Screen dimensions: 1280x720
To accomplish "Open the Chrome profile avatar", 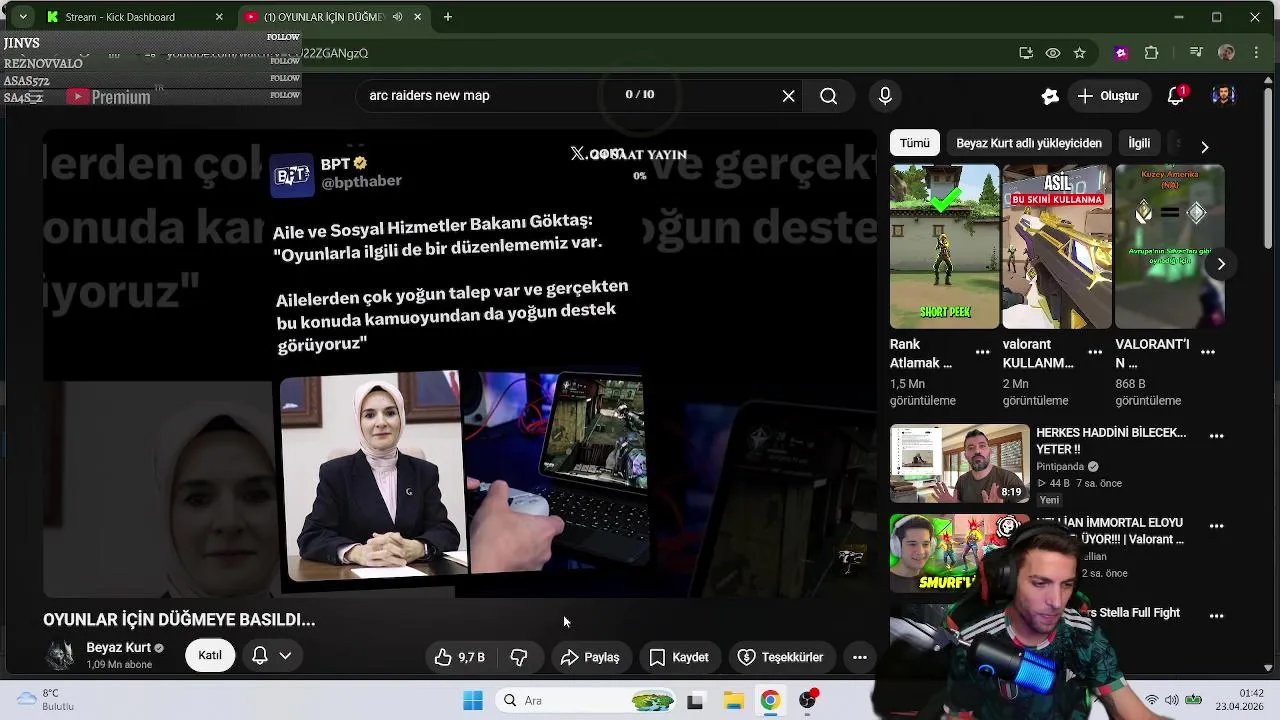I will point(1227,53).
